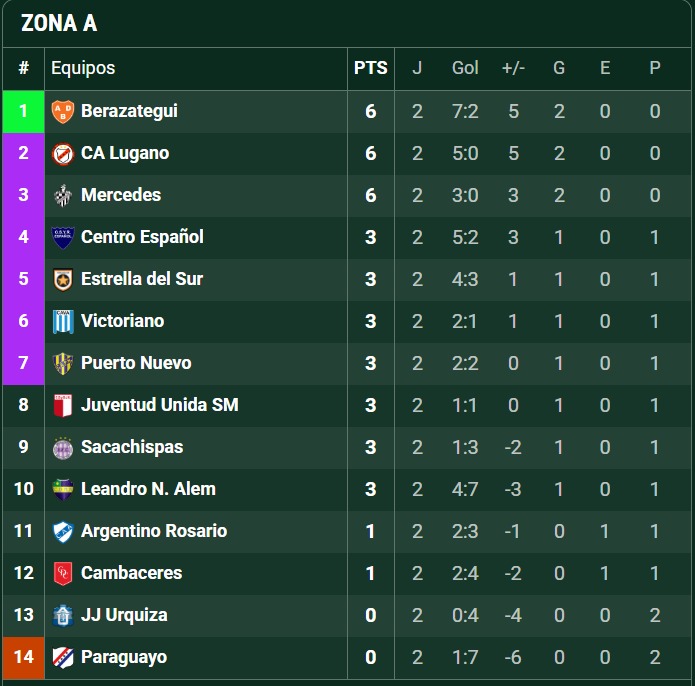Click the green position 1 badge

tap(23, 112)
